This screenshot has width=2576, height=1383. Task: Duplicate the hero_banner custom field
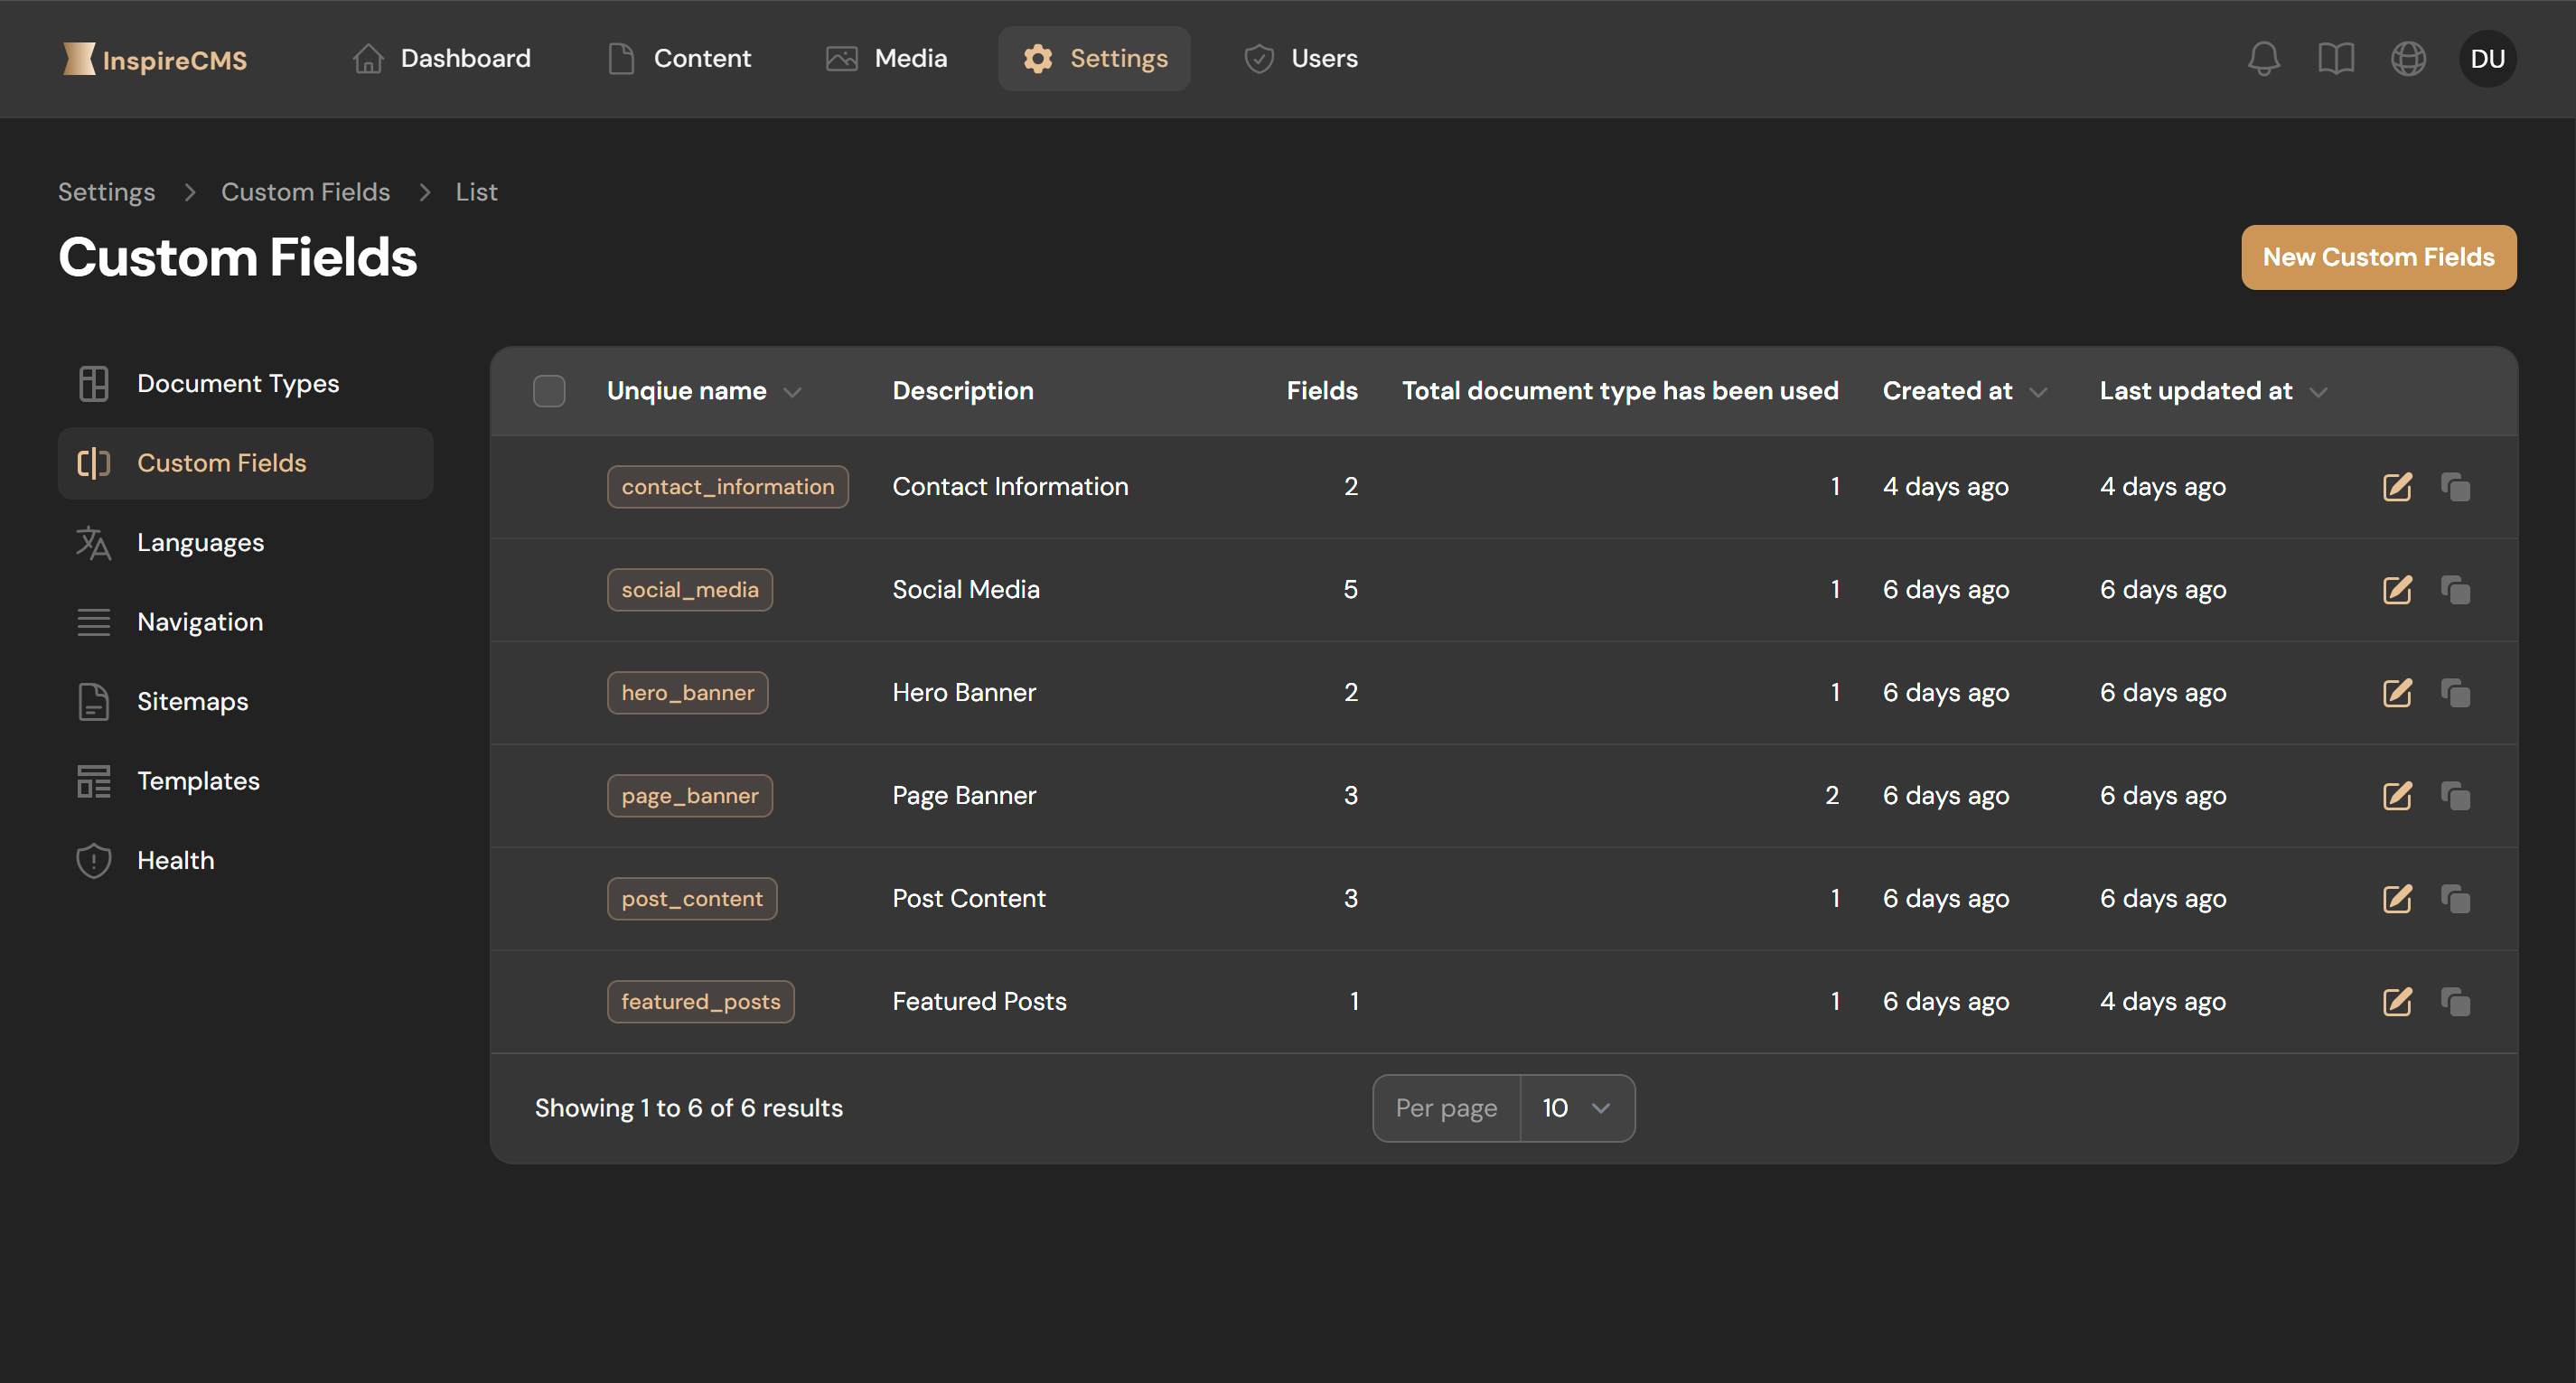(2455, 693)
